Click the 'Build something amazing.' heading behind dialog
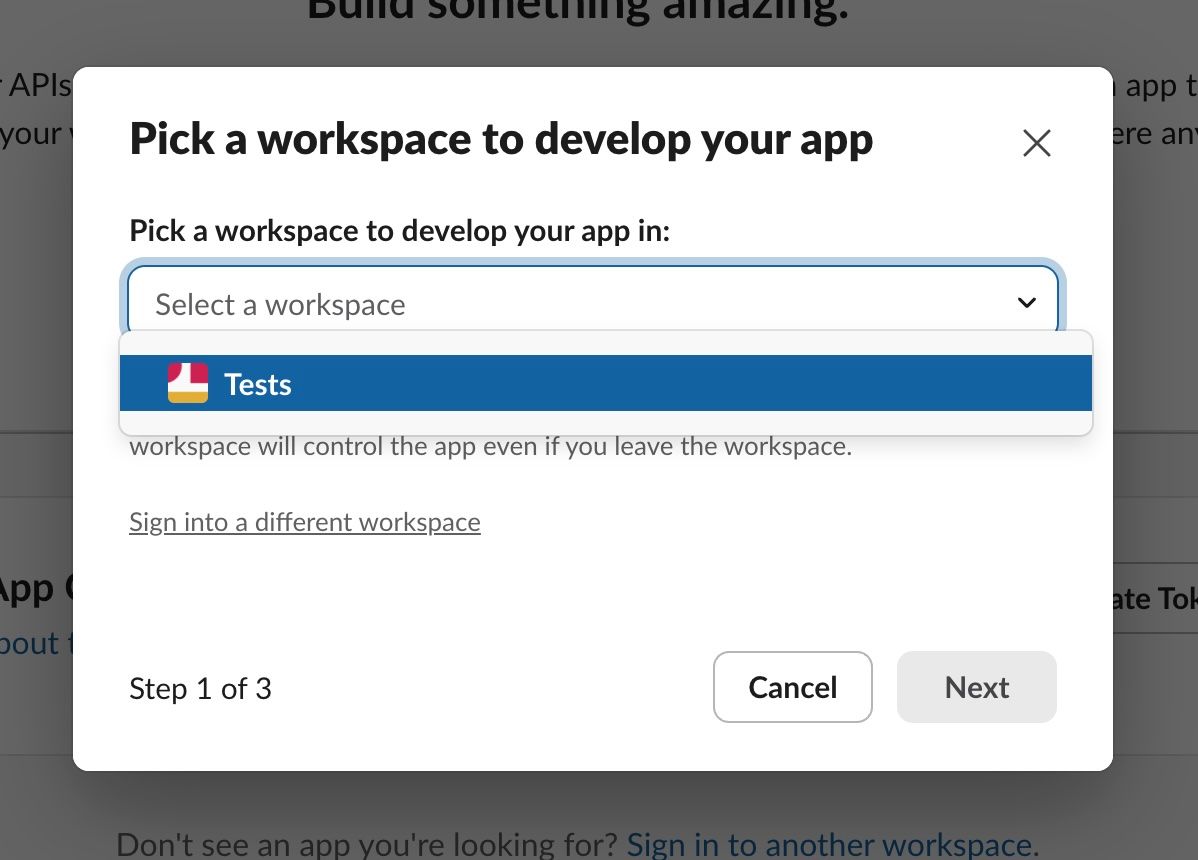Viewport: 1198px width, 860px height. (x=577, y=10)
